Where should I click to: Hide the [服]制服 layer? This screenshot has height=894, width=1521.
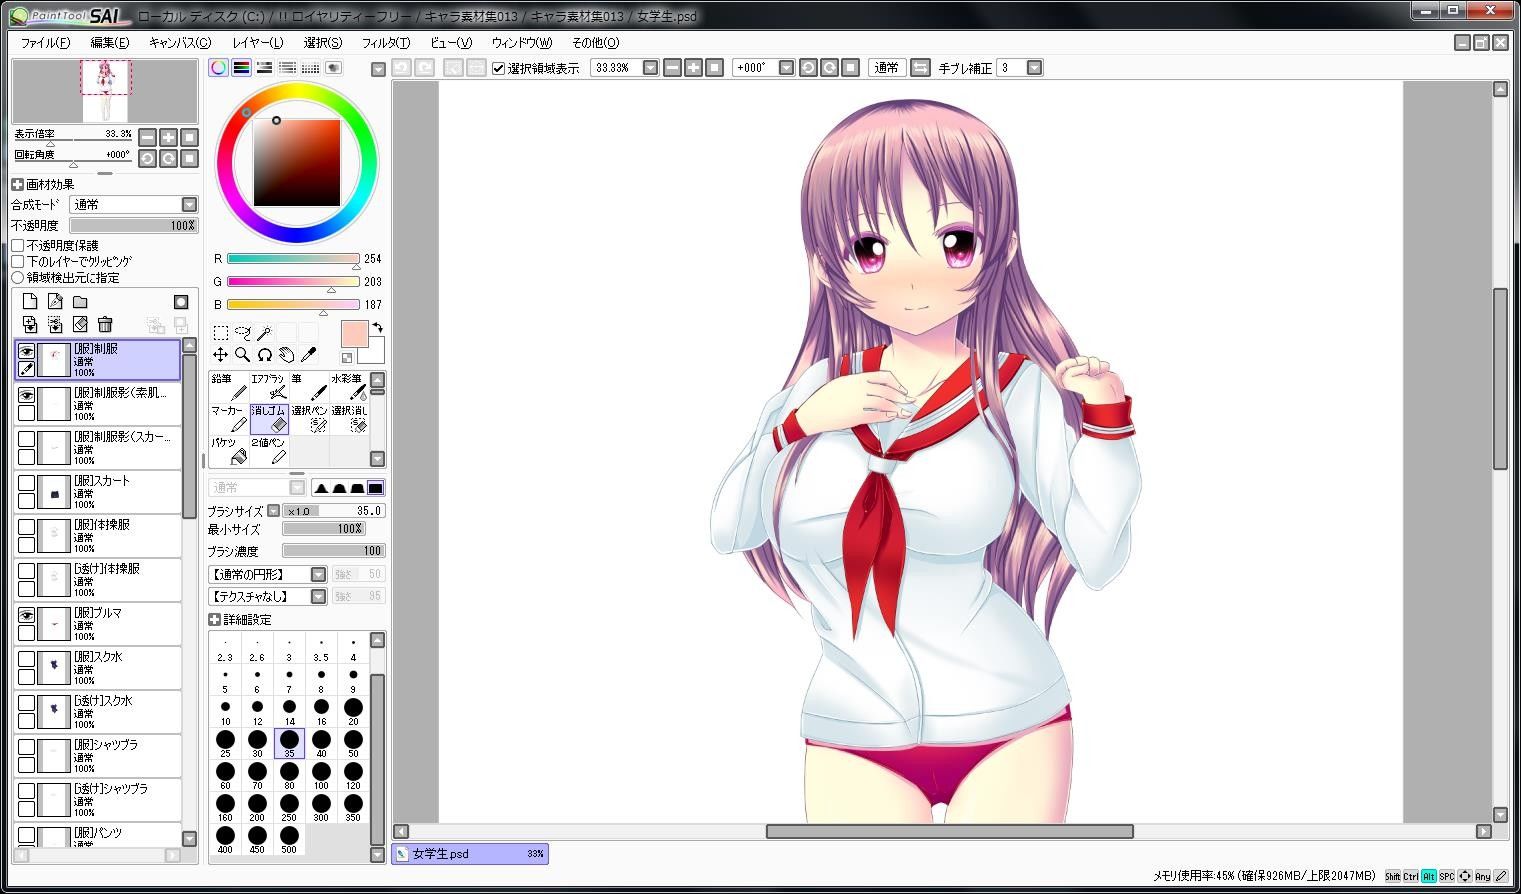tap(26, 351)
